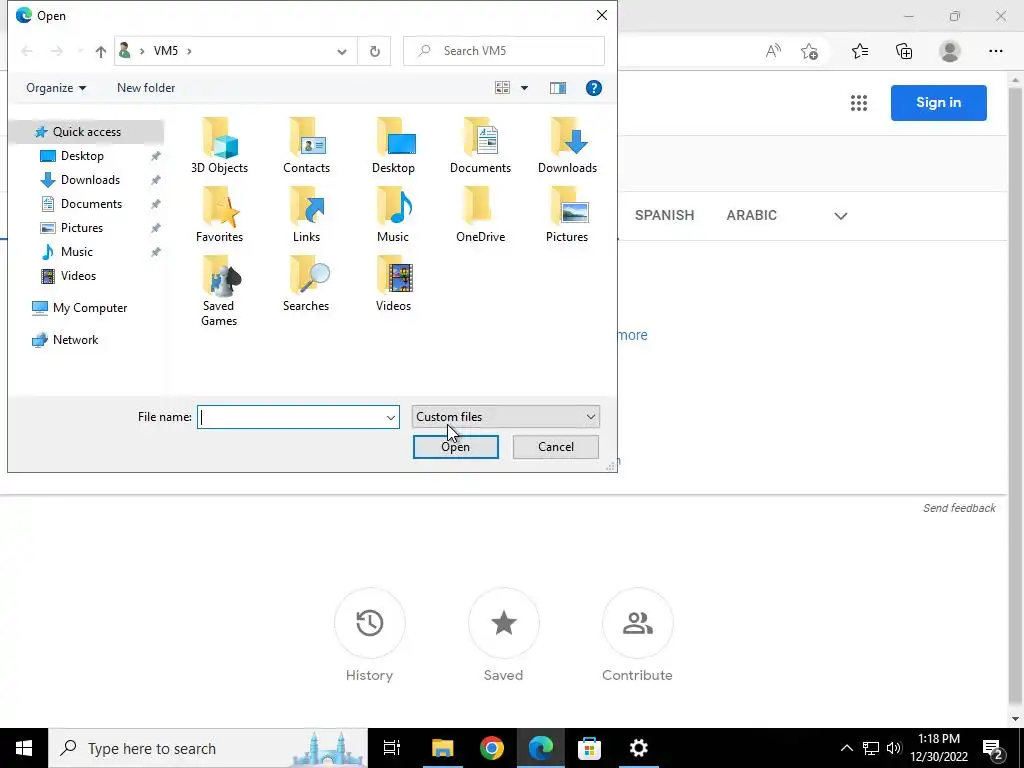Select the Videos folder in the file list
The height and width of the screenshot is (768, 1024).
[x=393, y=285]
